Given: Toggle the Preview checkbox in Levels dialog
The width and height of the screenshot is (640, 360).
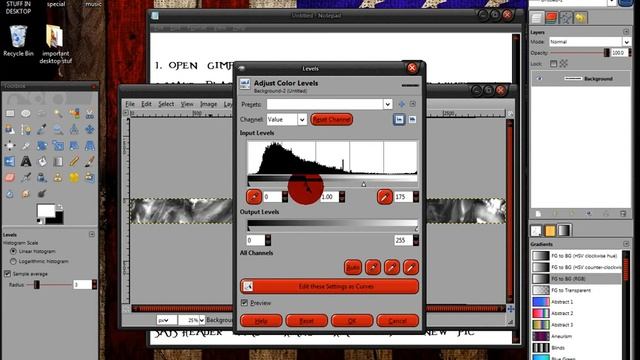Looking at the screenshot, I should pos(244,302).
